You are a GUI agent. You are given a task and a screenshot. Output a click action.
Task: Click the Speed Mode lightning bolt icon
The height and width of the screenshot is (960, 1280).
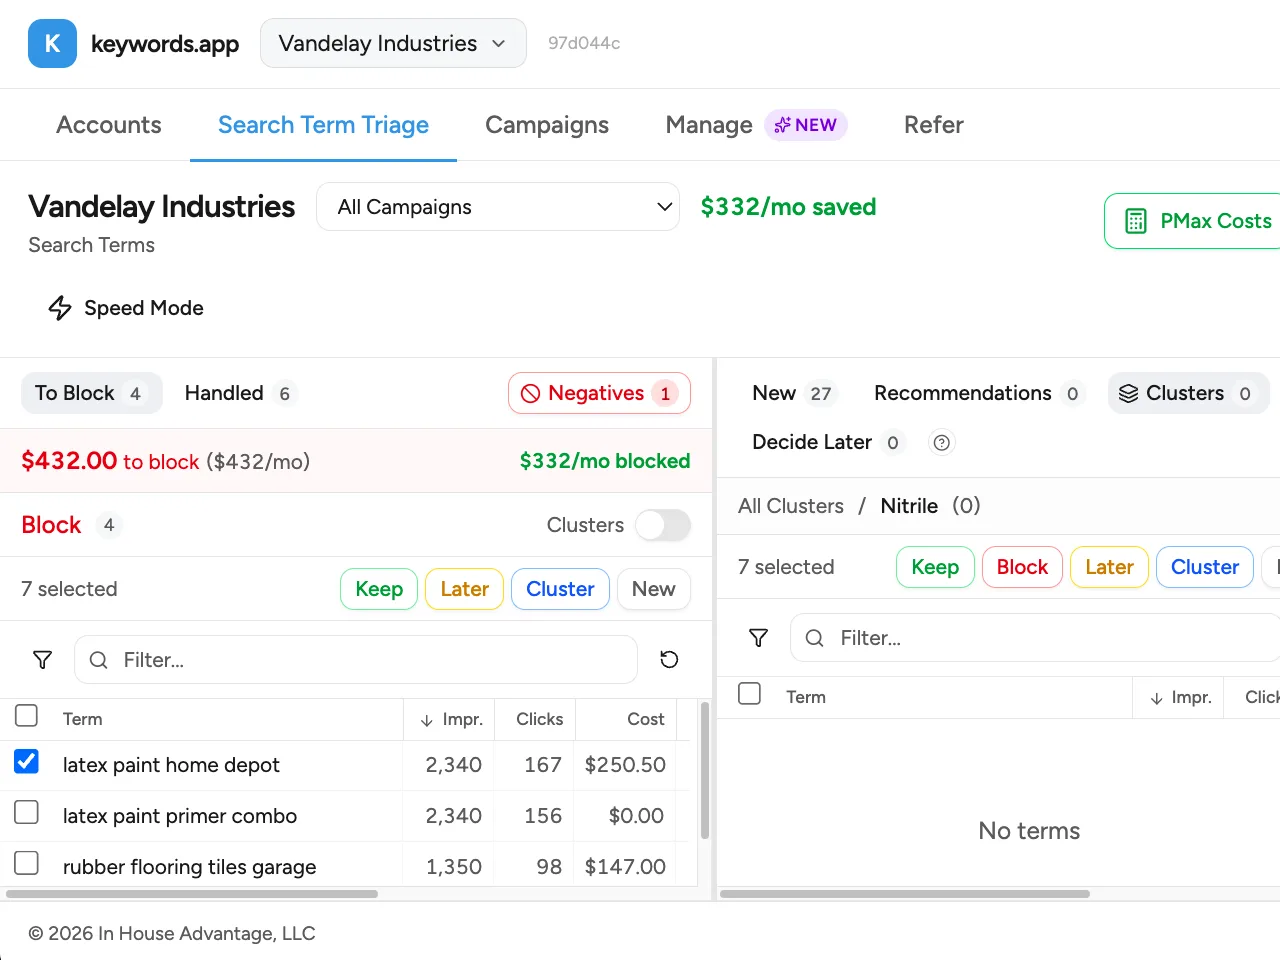60,308
